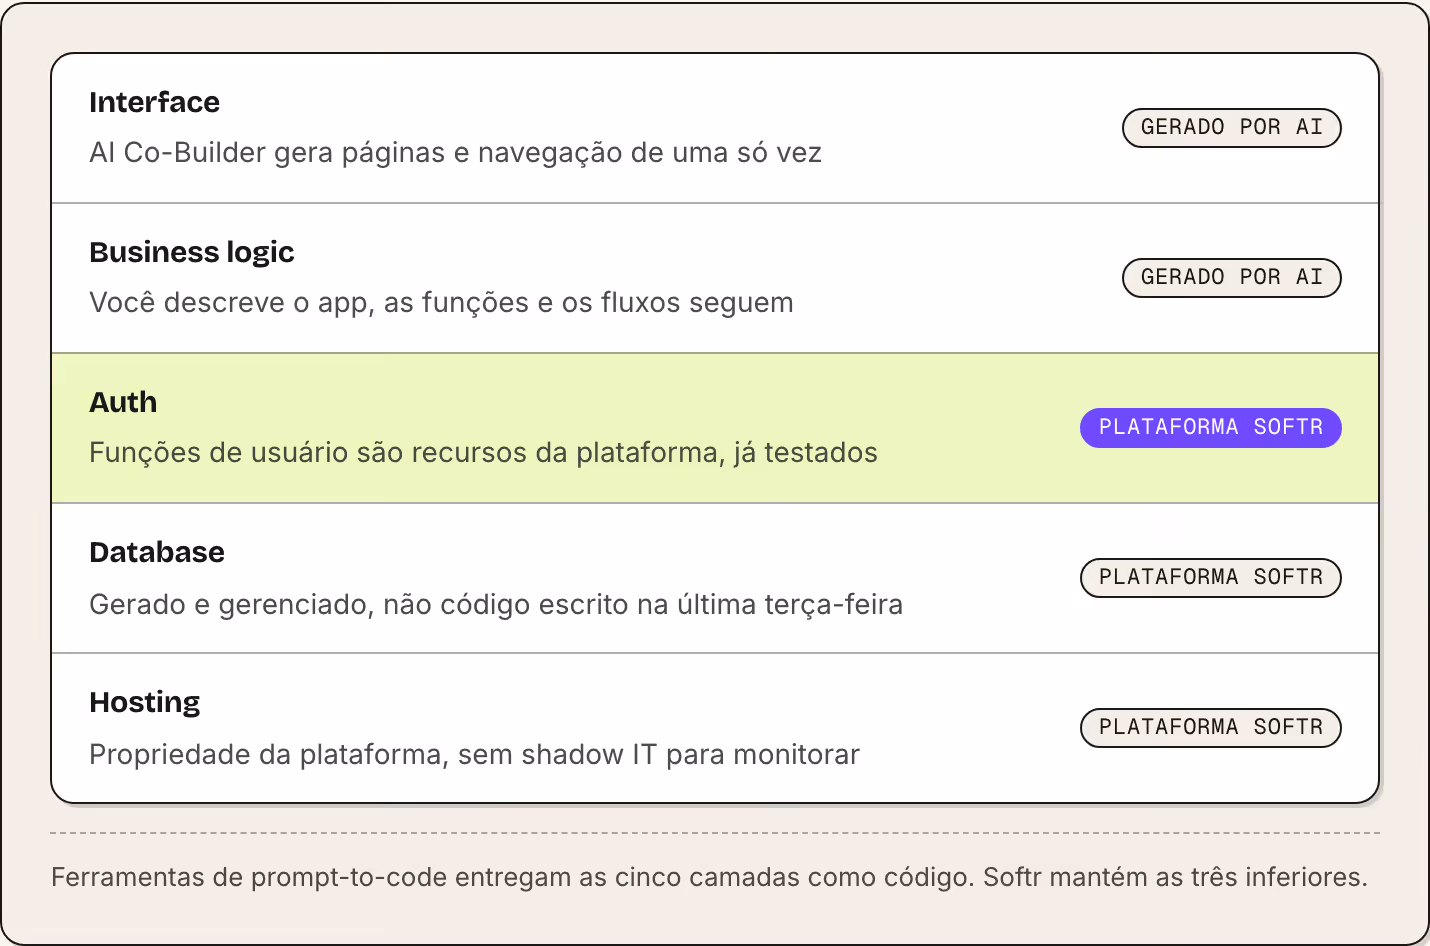Select the PLATAFORMA SOFTR badge in Database row
1430x946 pixels.
point(1211,578)
